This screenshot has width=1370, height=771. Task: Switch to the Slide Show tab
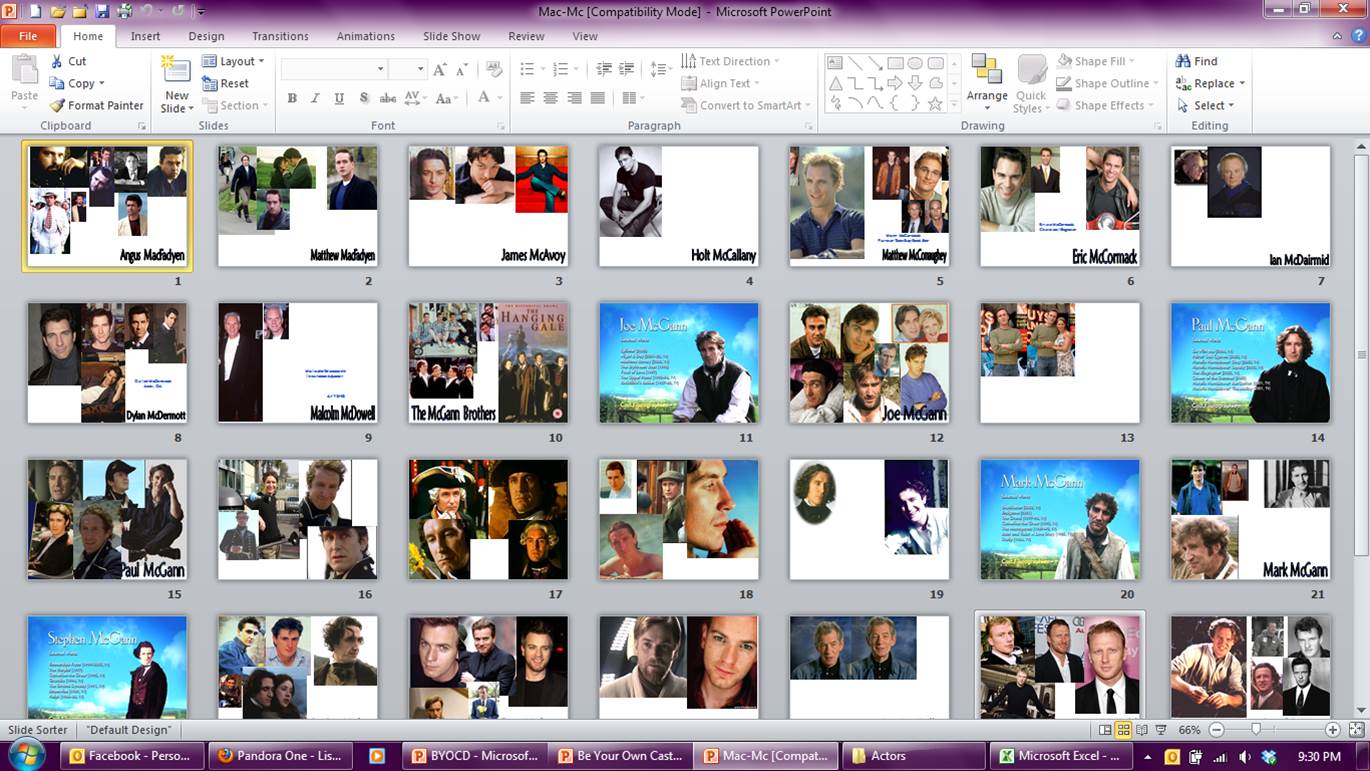451,36
